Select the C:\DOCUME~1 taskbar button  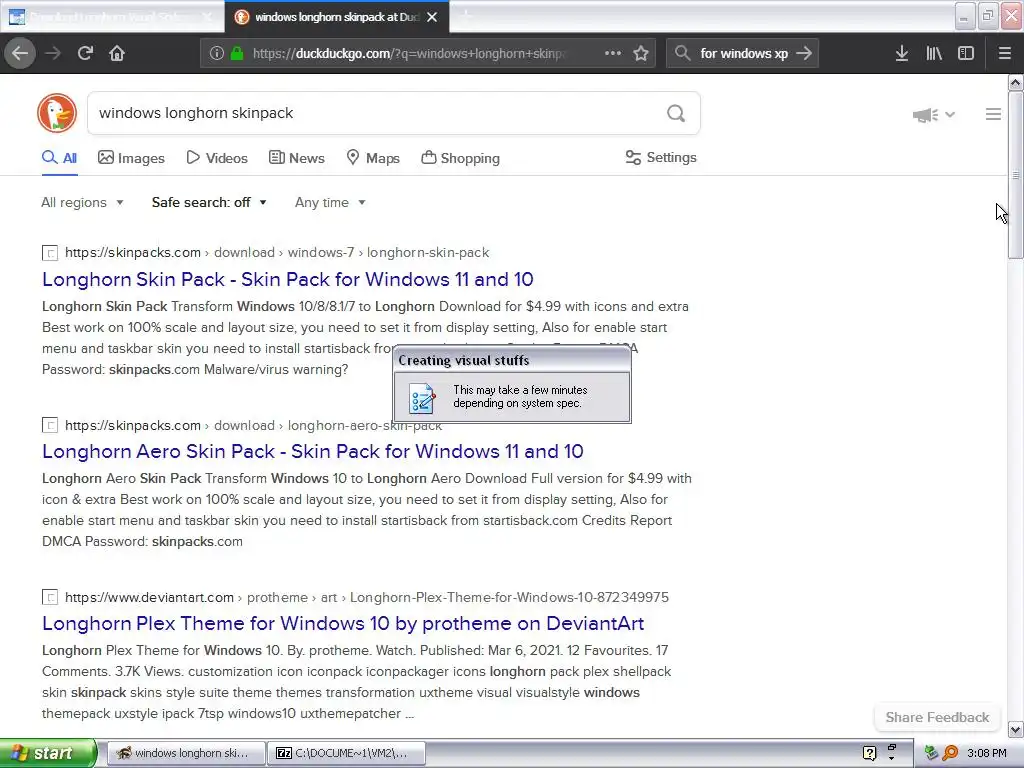[347, 753]
